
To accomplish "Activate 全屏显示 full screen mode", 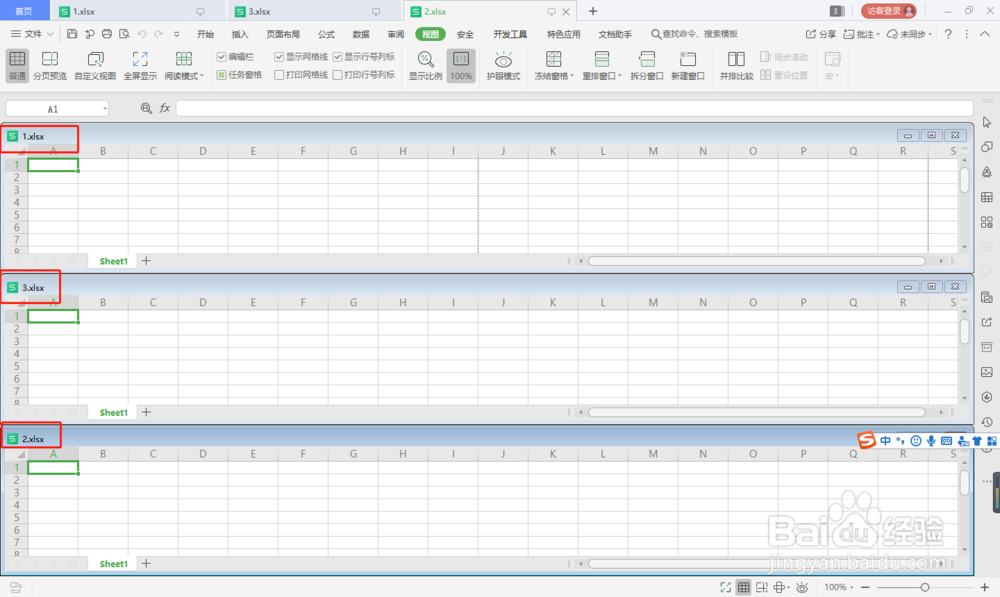I will click(140, 66).
